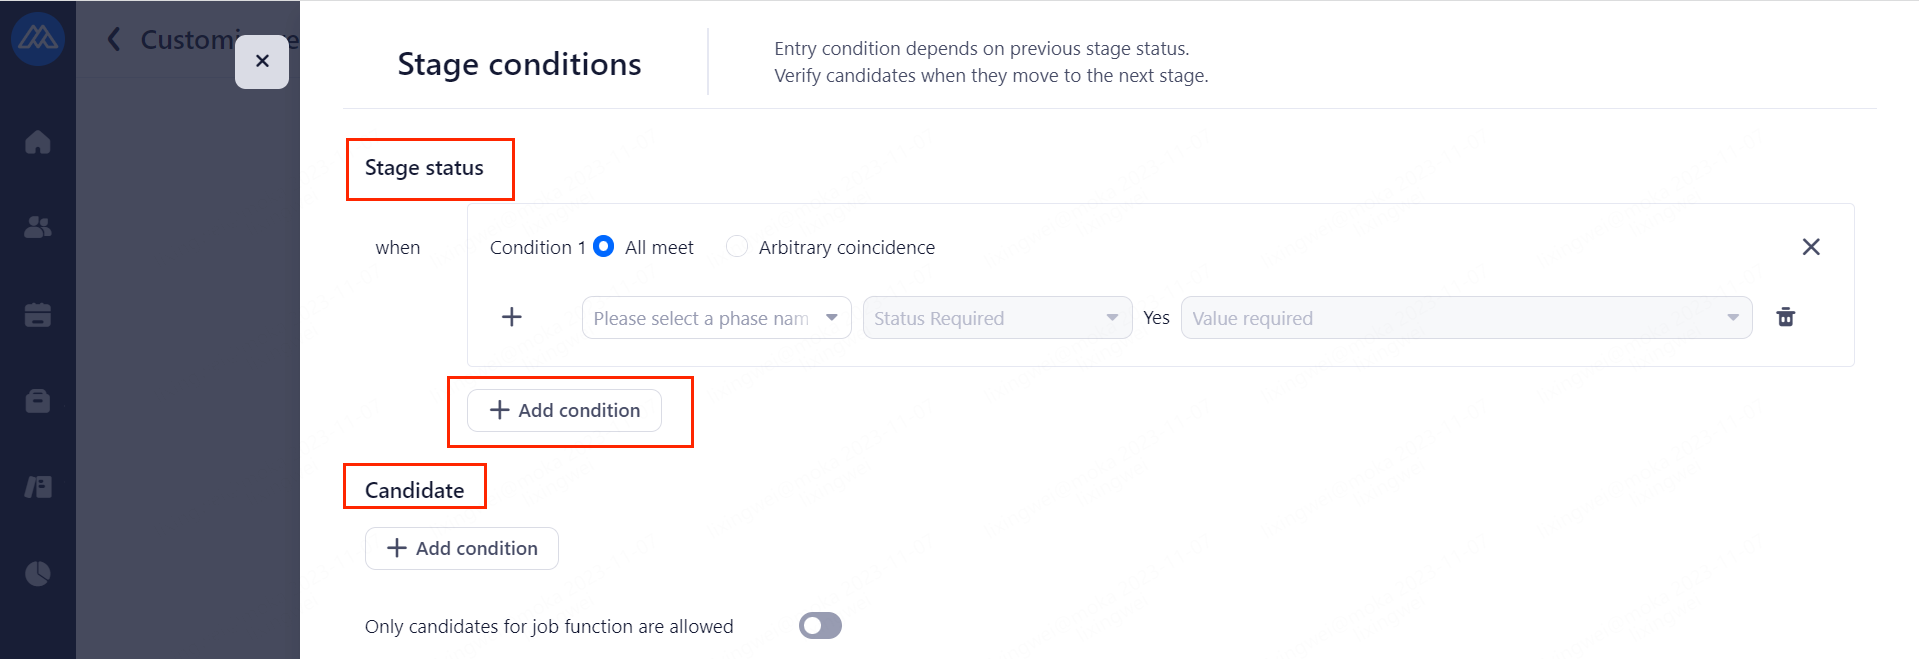Open the people icon in sidebar
Image resolution: width=1919 pixels, height=659 pixels.
38,228
